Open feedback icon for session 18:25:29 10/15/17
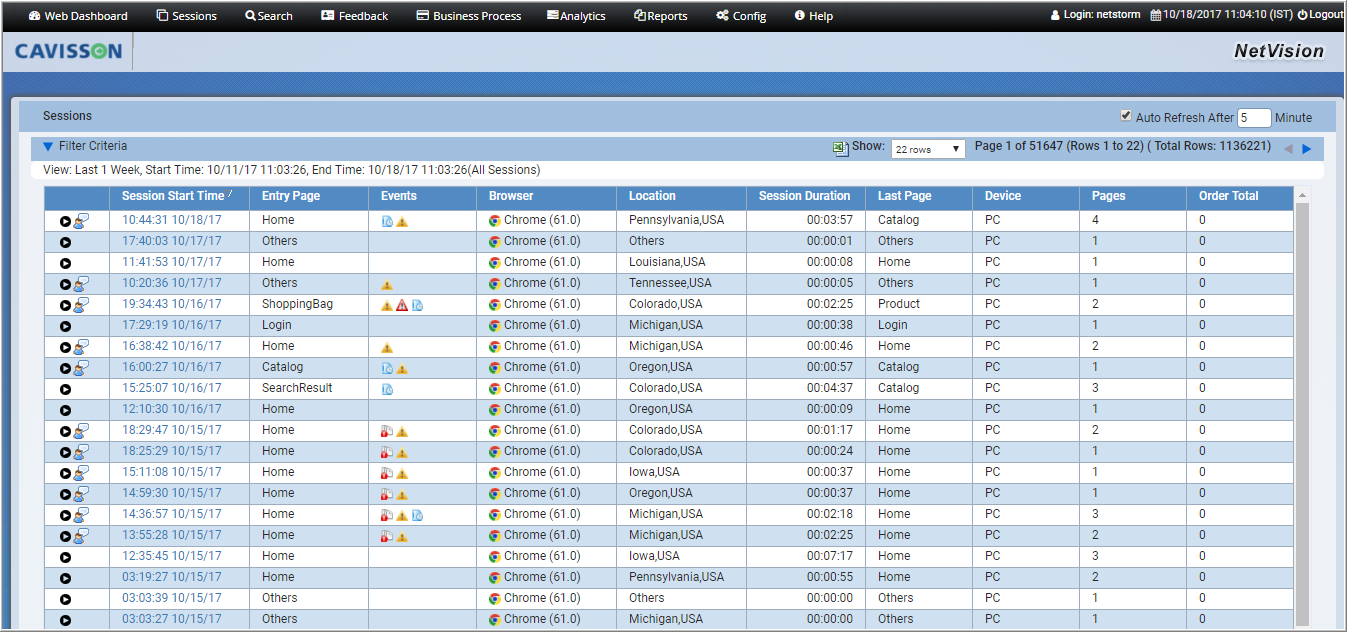1347x632 pixels. pos(81,451)
